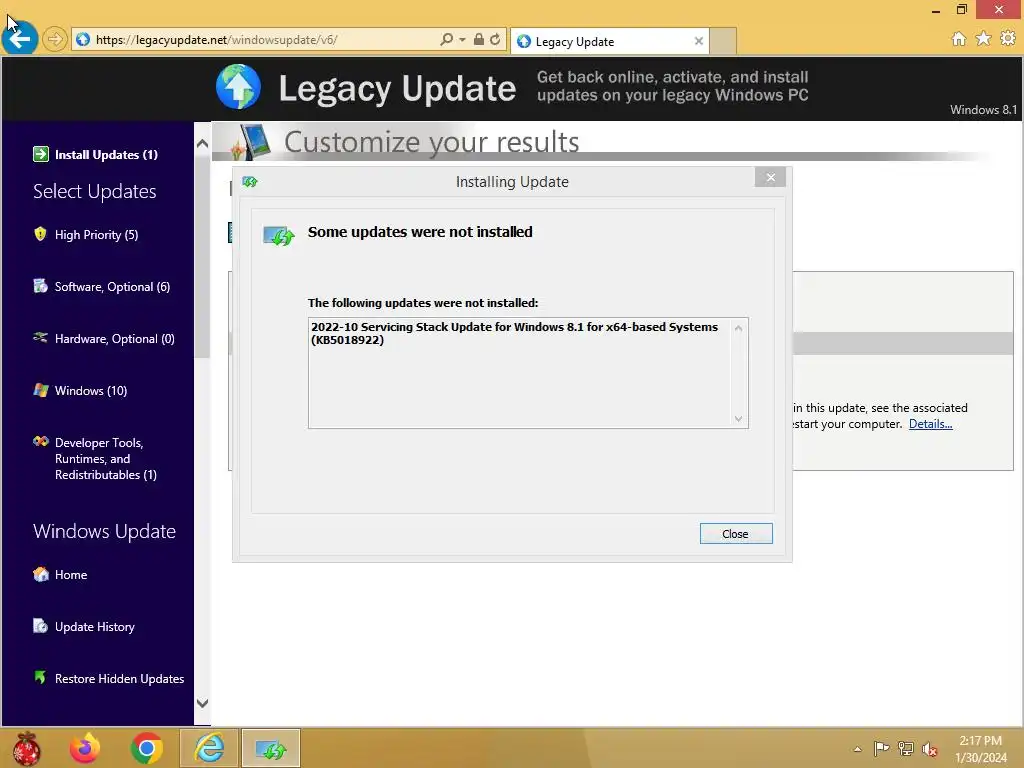Select the Legacy Update browser tab
Viewport: 1024px width, 768px height.
click(x=609, y=41)
